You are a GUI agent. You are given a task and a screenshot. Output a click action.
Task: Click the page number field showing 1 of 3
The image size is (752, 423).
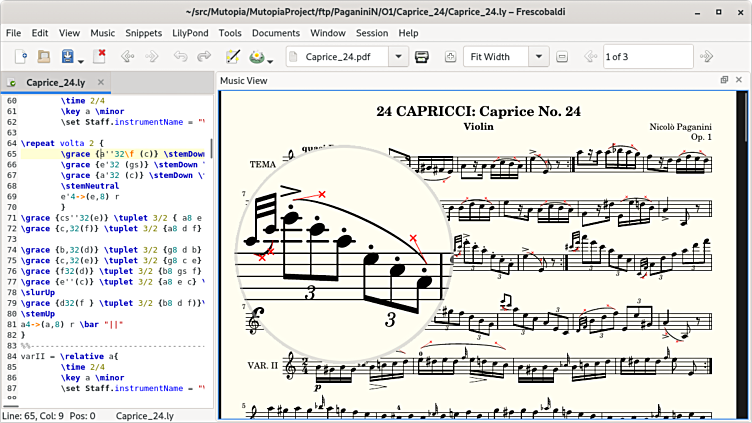point(646,57)
